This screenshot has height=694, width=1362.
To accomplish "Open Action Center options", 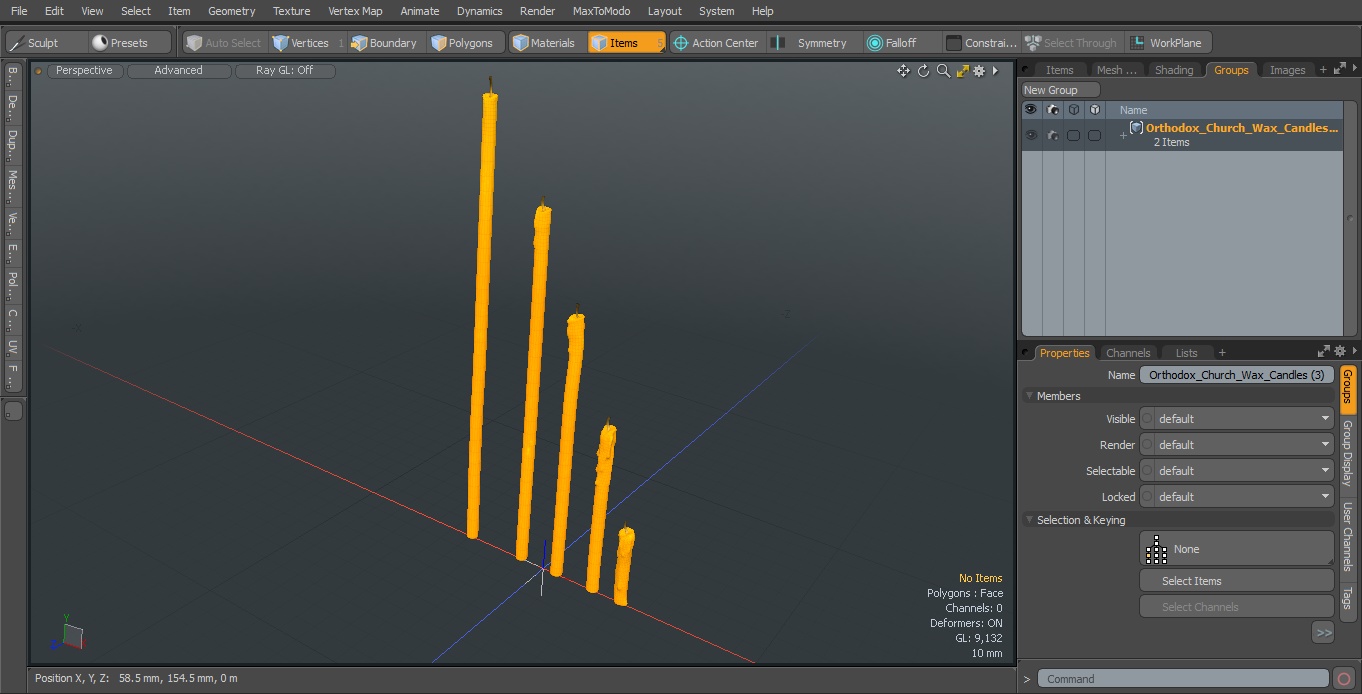I will point(717,43).
